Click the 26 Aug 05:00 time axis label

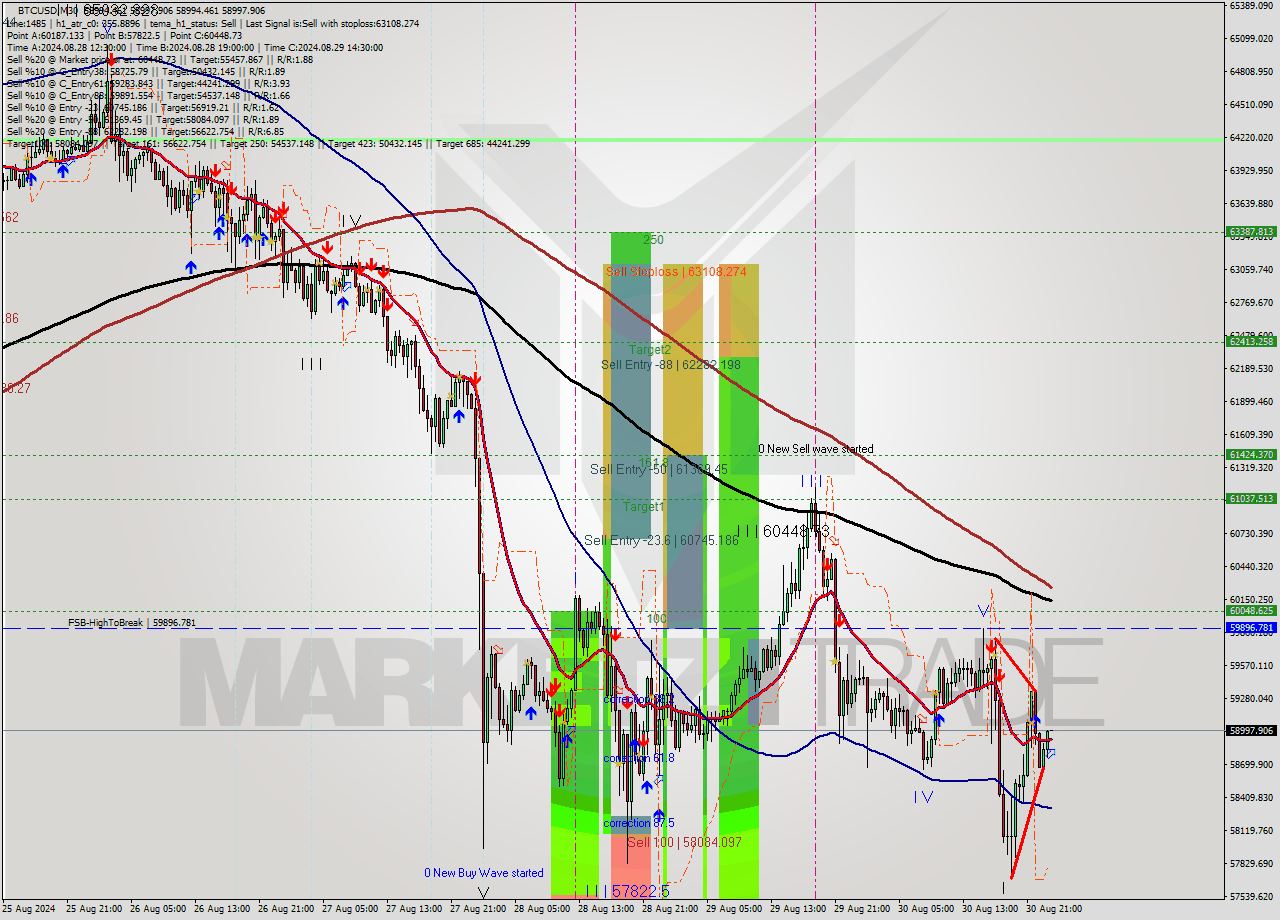click(158, 909)
